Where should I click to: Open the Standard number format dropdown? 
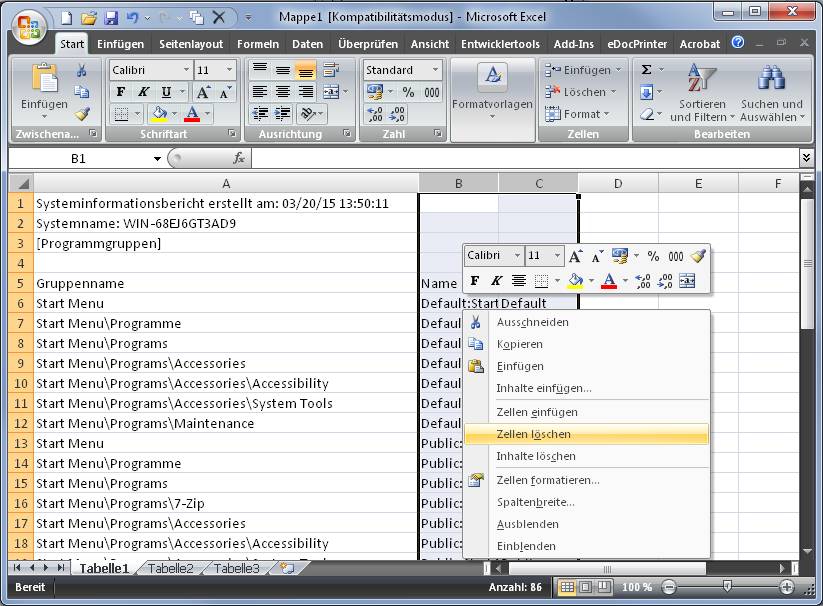pyautogui.click(x=435, y=70)
